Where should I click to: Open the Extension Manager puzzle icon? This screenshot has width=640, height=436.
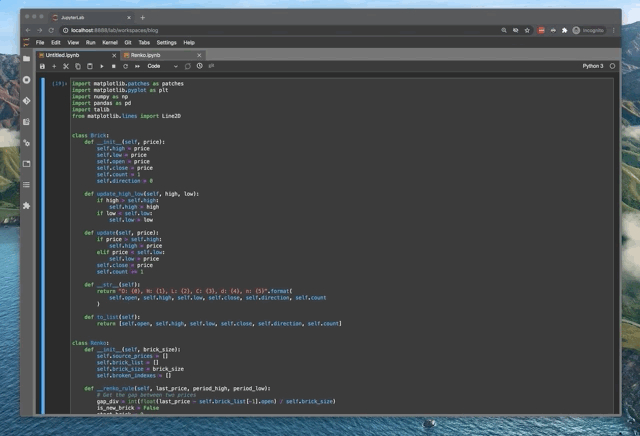pos(27,206)
